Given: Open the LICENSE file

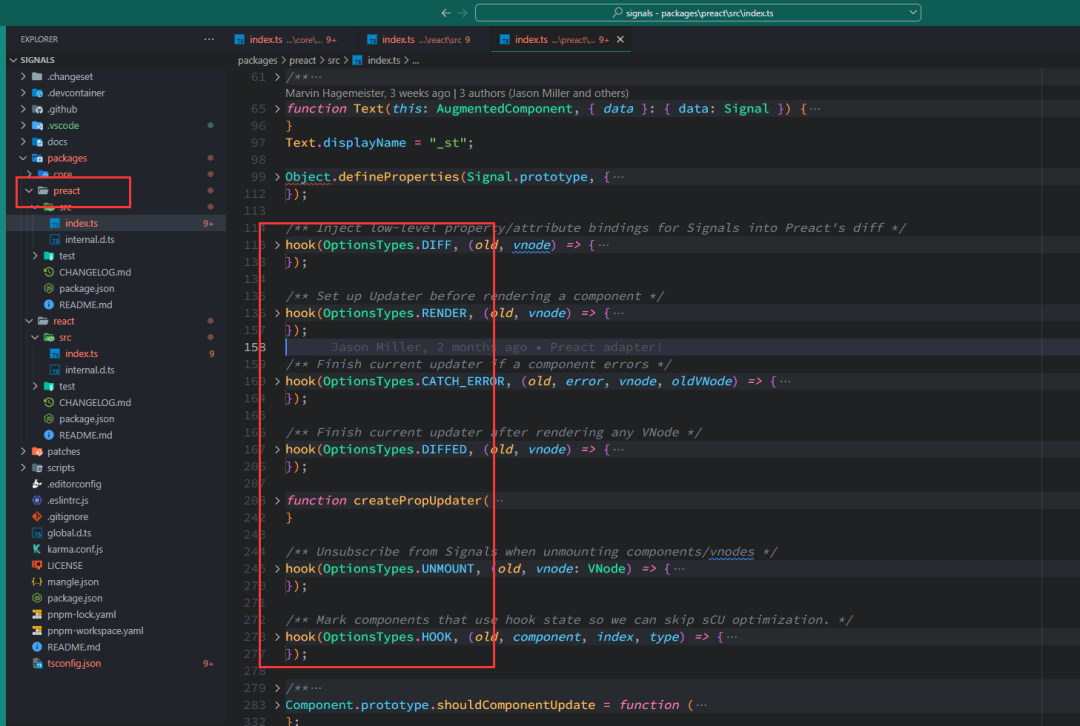Looking at the screenshot, I should (x=64, y=566).
